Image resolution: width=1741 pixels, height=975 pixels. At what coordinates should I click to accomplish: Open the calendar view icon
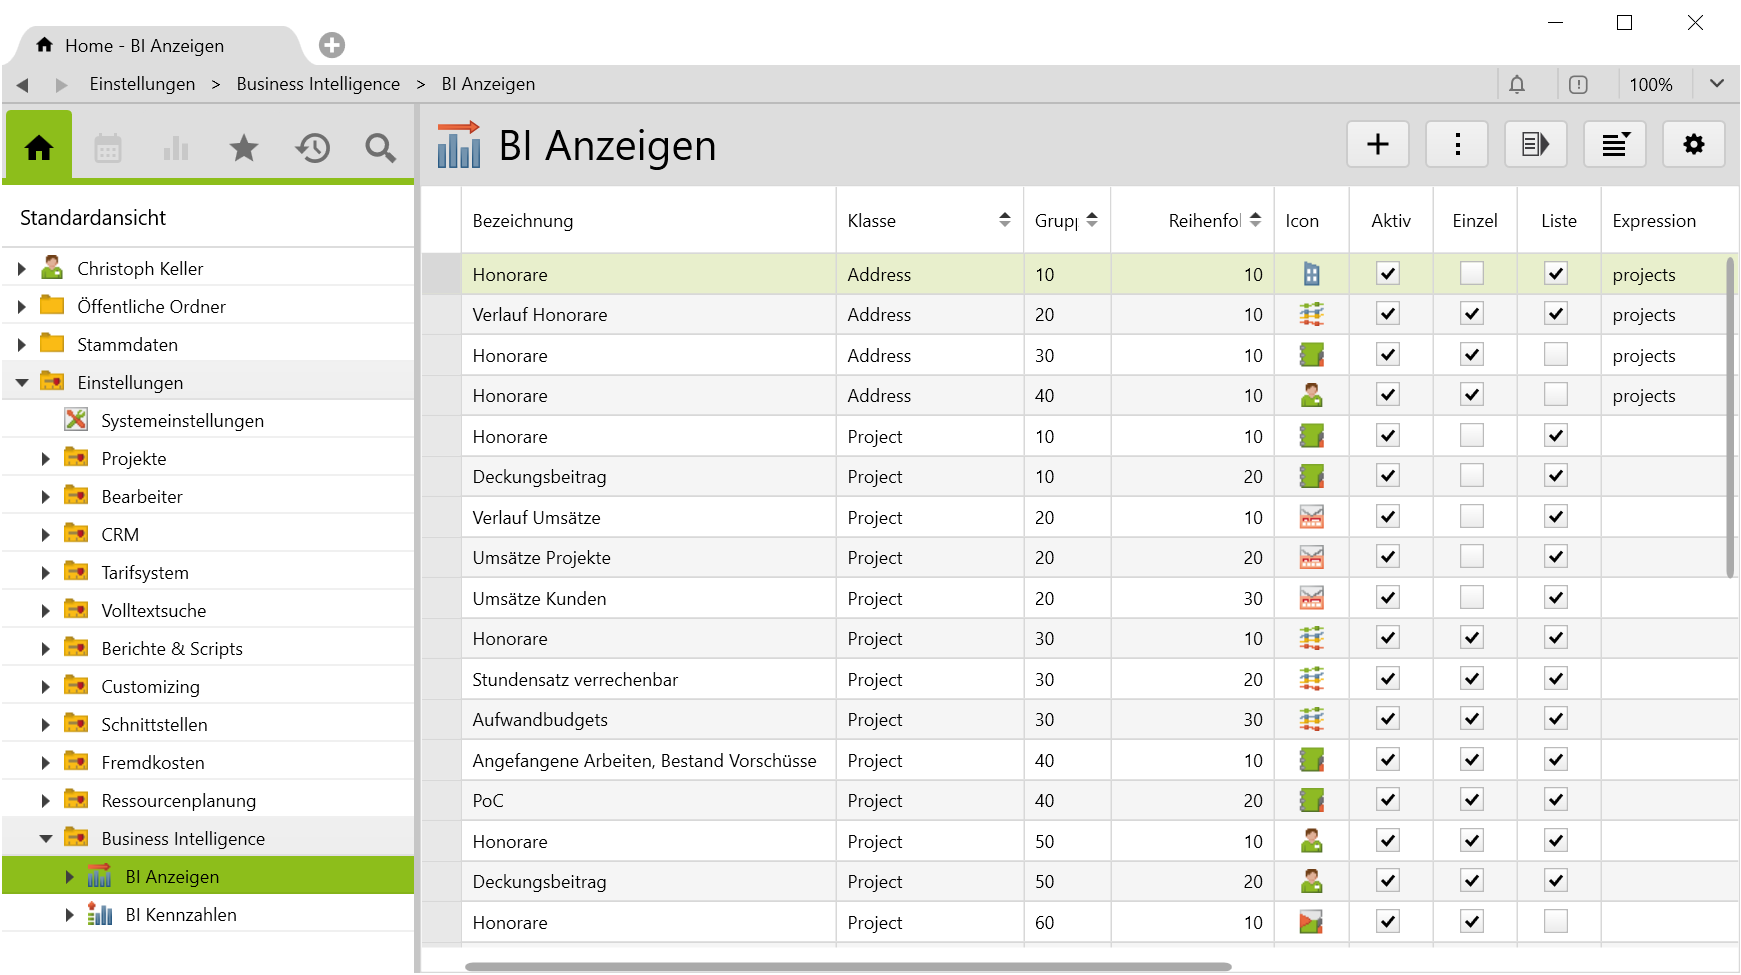(x=108, y=149)
